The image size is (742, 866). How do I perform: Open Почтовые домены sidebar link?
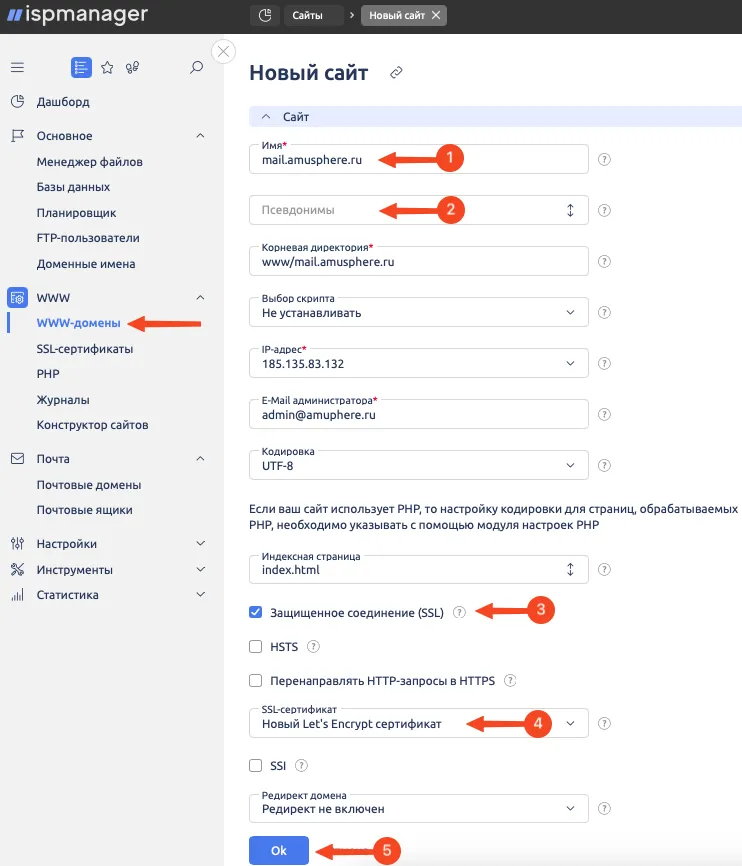point(89,485)
